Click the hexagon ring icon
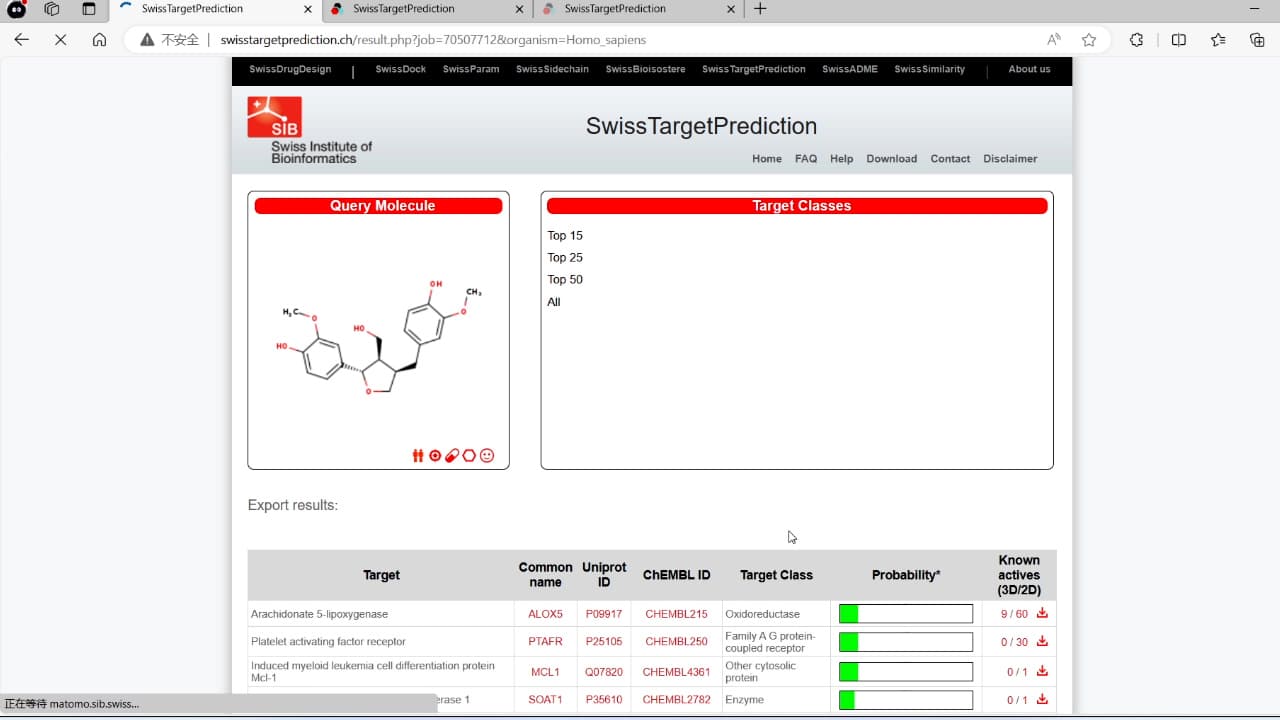The image size is (1280, 720). click(469, 456)
